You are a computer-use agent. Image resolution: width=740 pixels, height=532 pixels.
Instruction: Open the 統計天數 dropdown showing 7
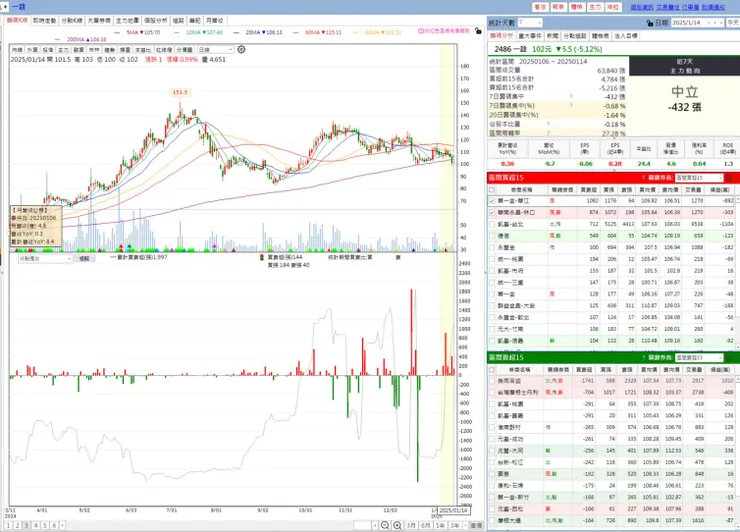pos(530,23)
